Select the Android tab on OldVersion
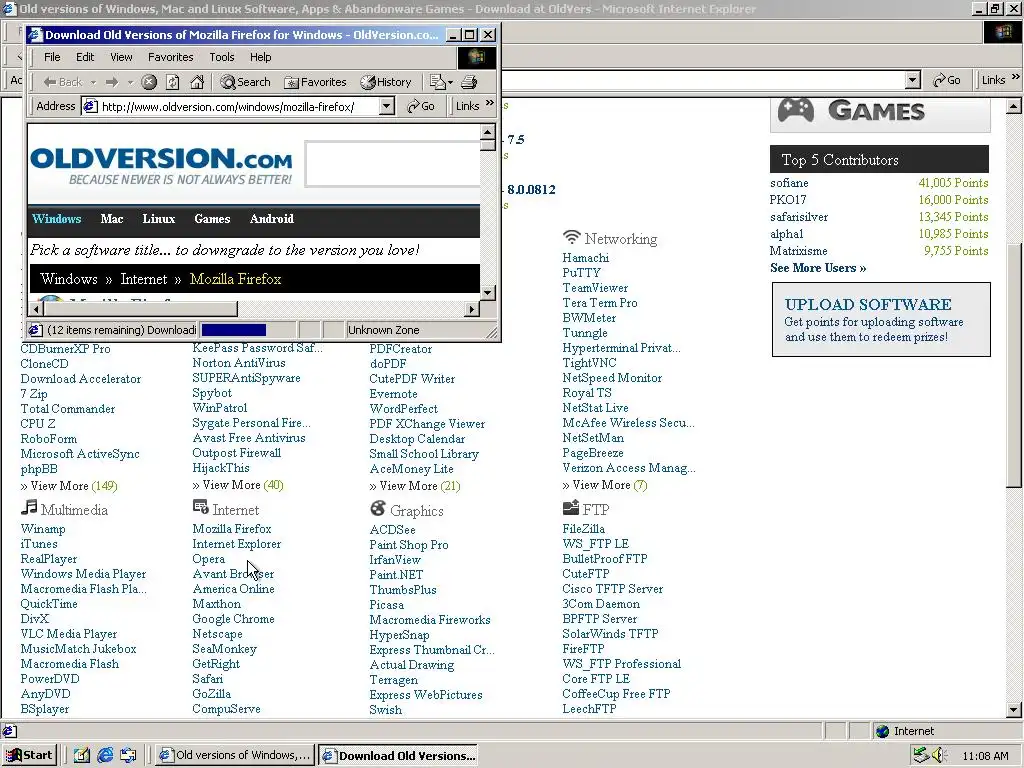This screenshot has width=1024, height=768. [272, 219]
